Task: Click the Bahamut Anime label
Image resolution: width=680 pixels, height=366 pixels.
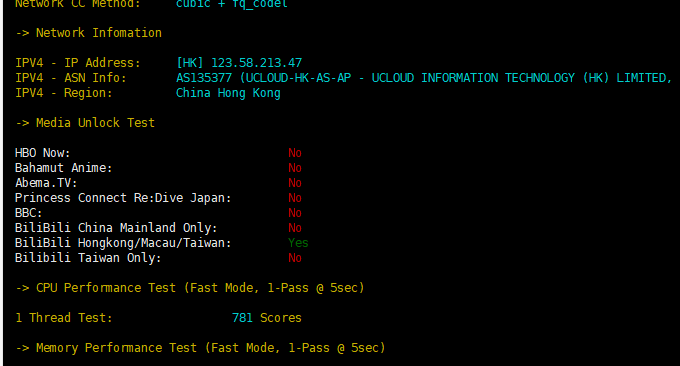Action: [64, 168]
